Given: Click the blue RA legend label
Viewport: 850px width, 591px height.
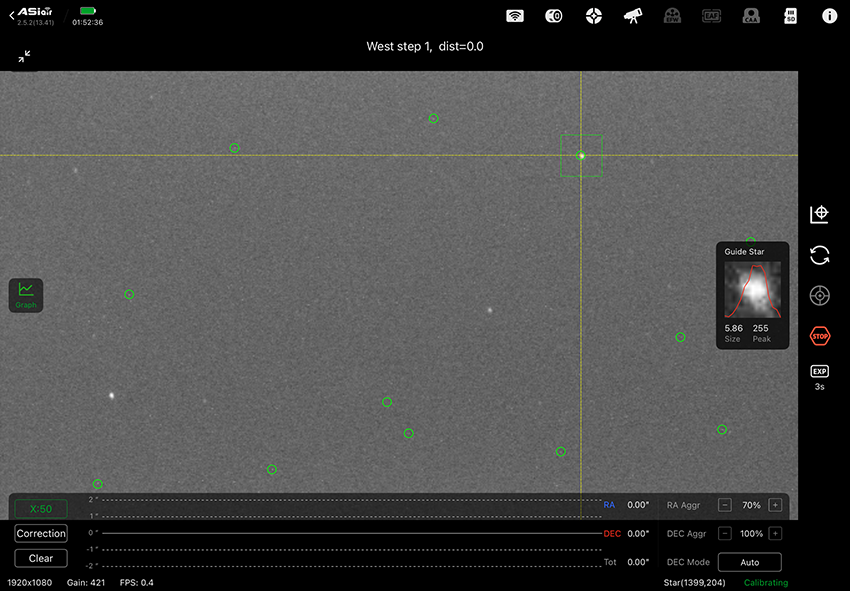Looking at the screenshot, I should point(609,505).
